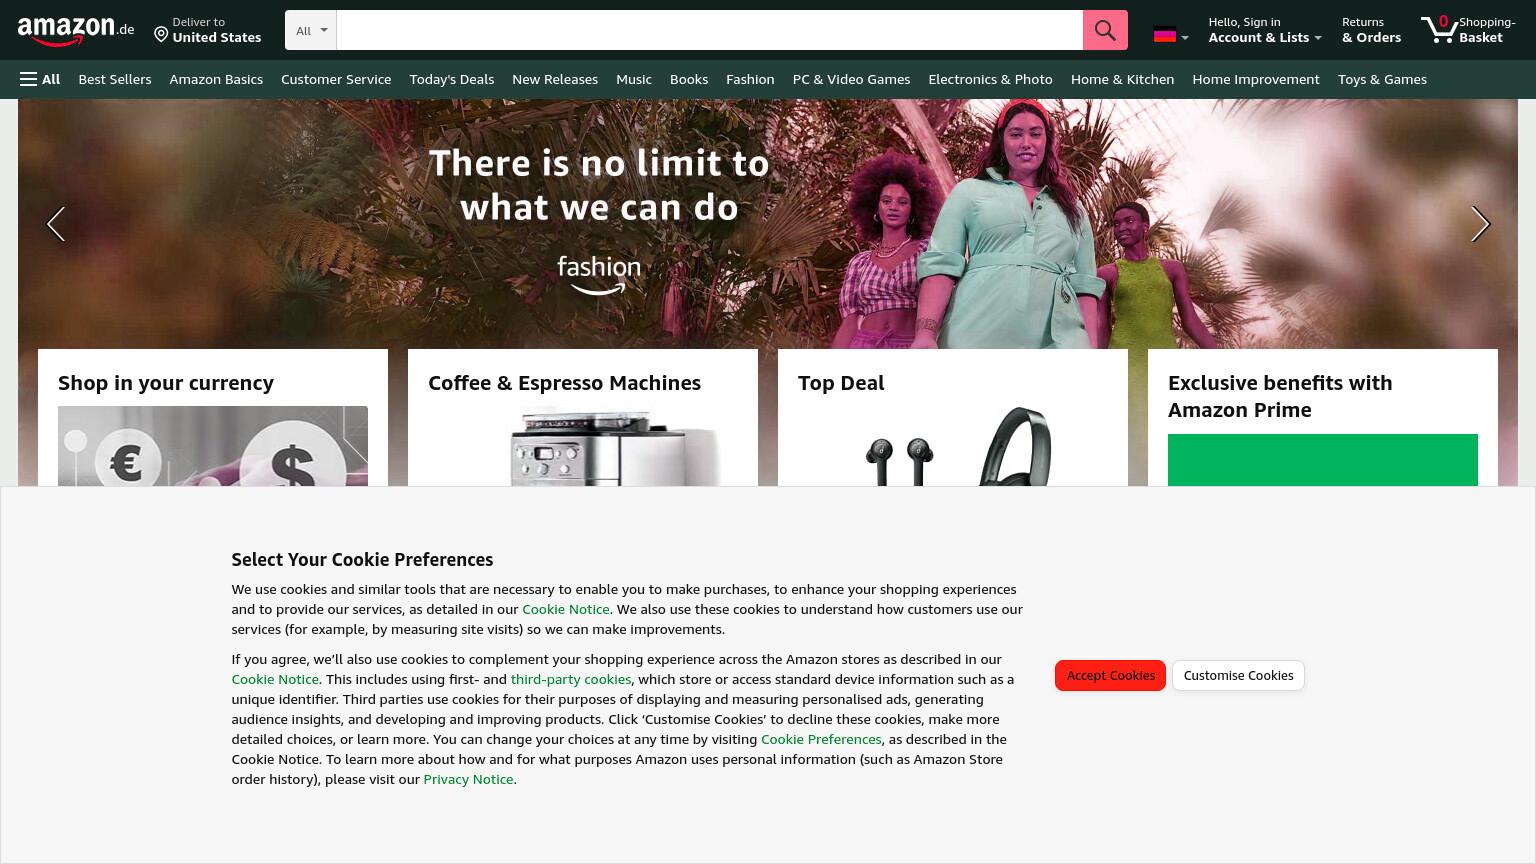Open PC & Video Games

851,79
